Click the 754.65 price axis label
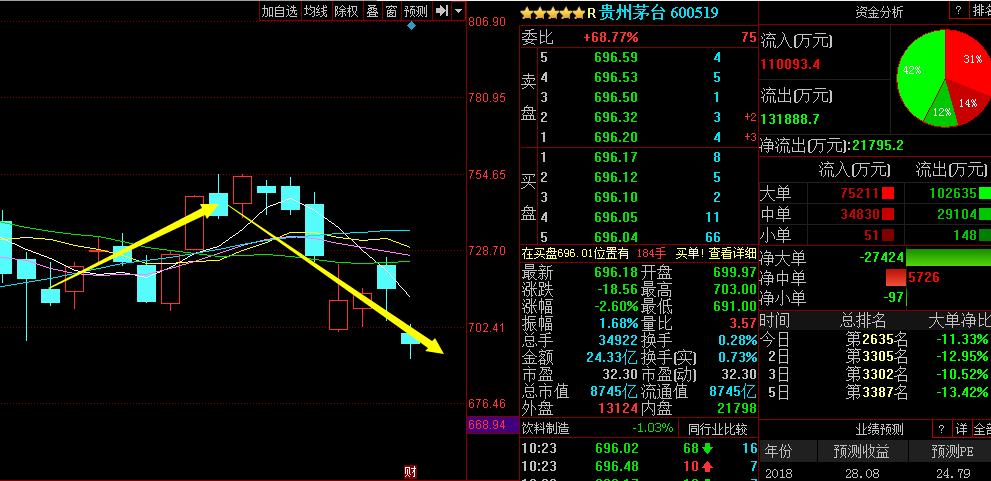991x481 pixels. click(x=486, y=174)
